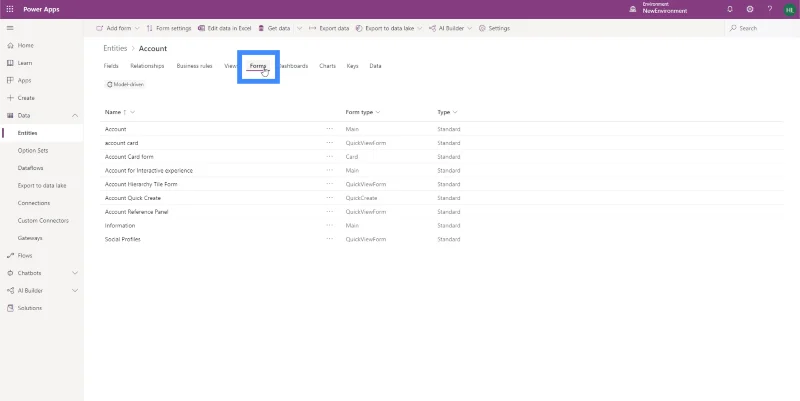Collapse the Data section in sidebar
This screenshot has height=401, width=800.
(x=75, y=115)
